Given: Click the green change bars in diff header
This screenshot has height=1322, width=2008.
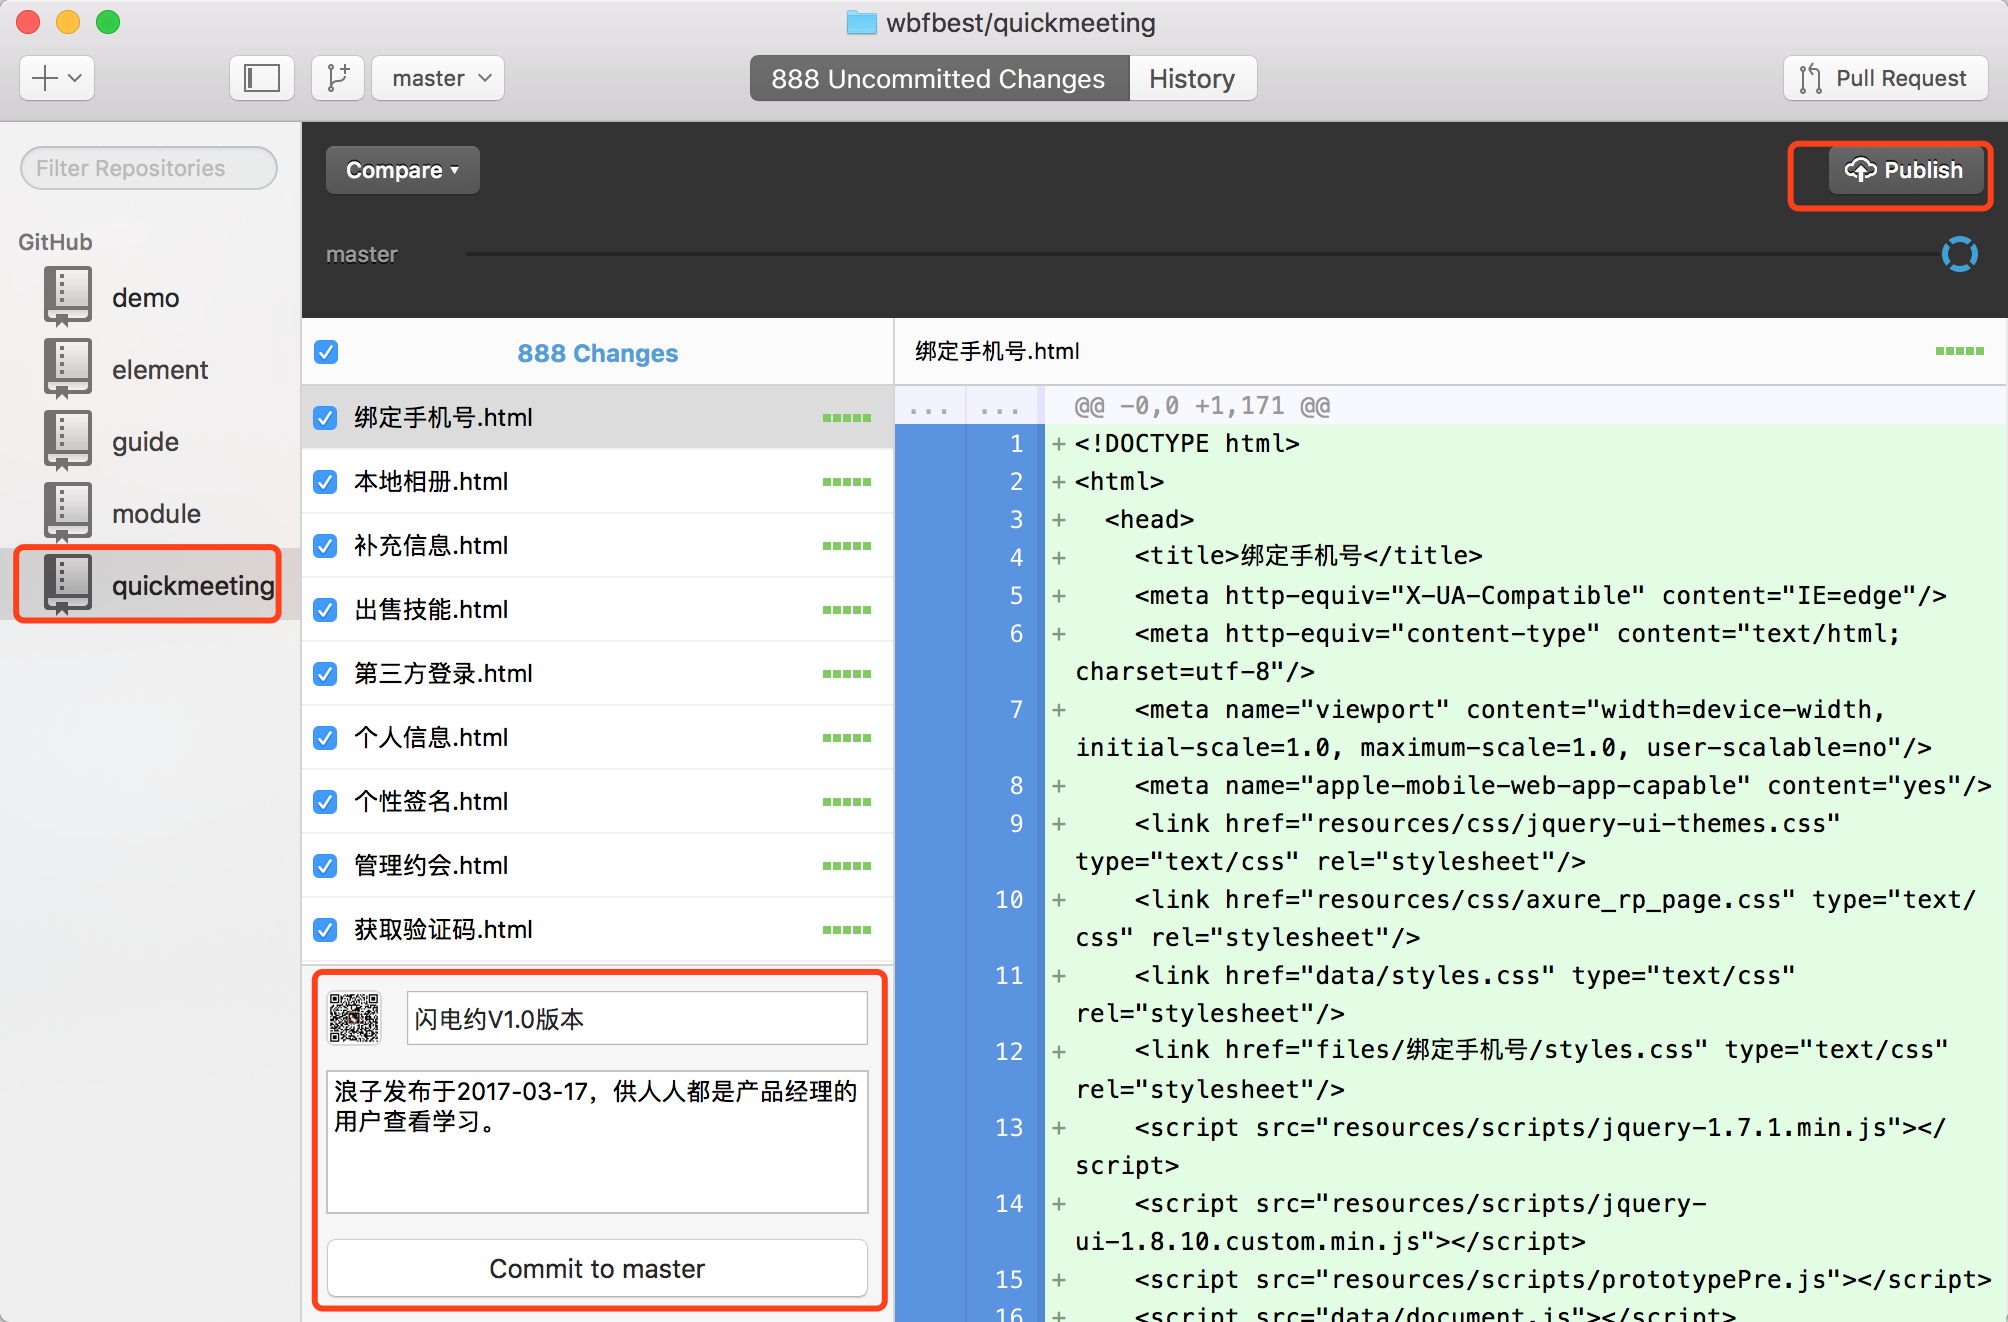Looking at the screenshot, I should click(1960, 351).
